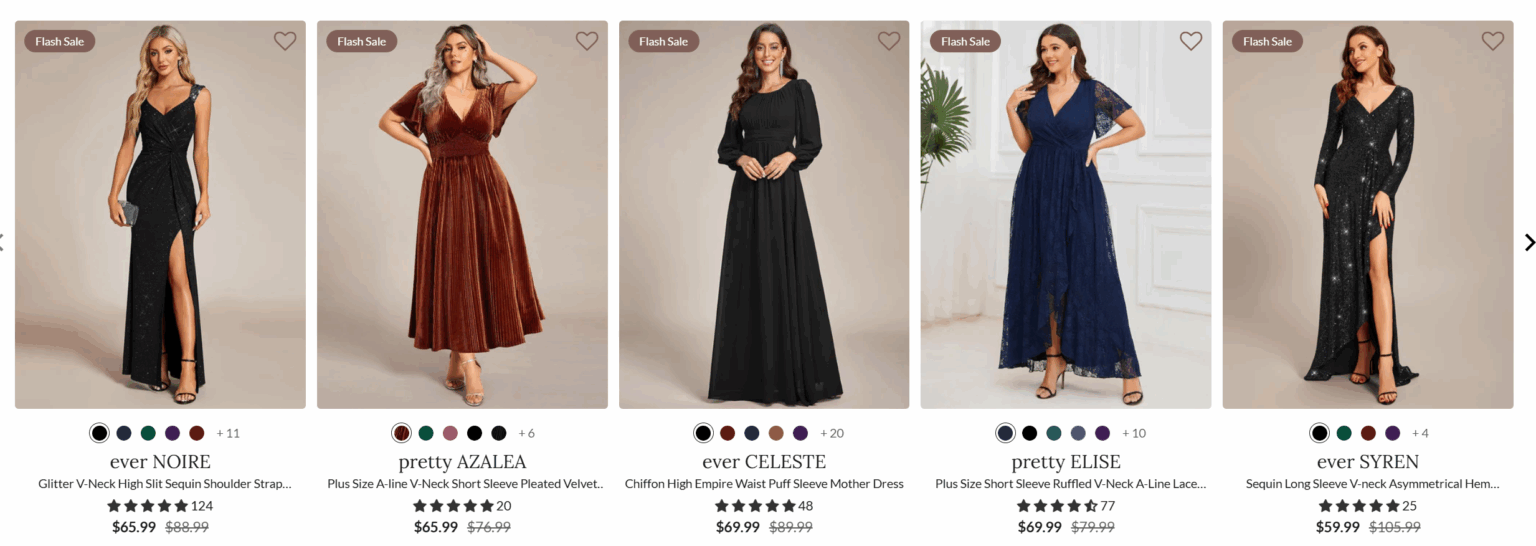View 77 reviews for pretty ELISE
Viewport: 1536px width, 546px height.
click(x=1107, y=506)
